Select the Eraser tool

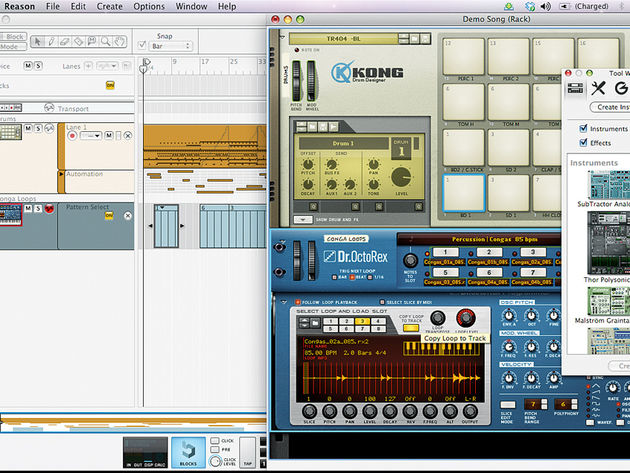pos(65,41)
